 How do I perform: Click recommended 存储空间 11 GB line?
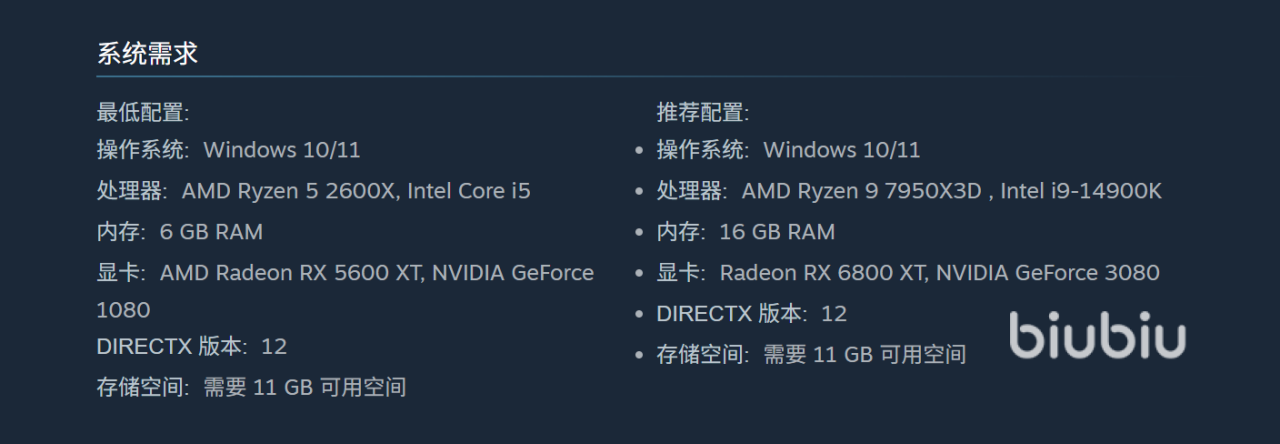[x=811, y=354]
